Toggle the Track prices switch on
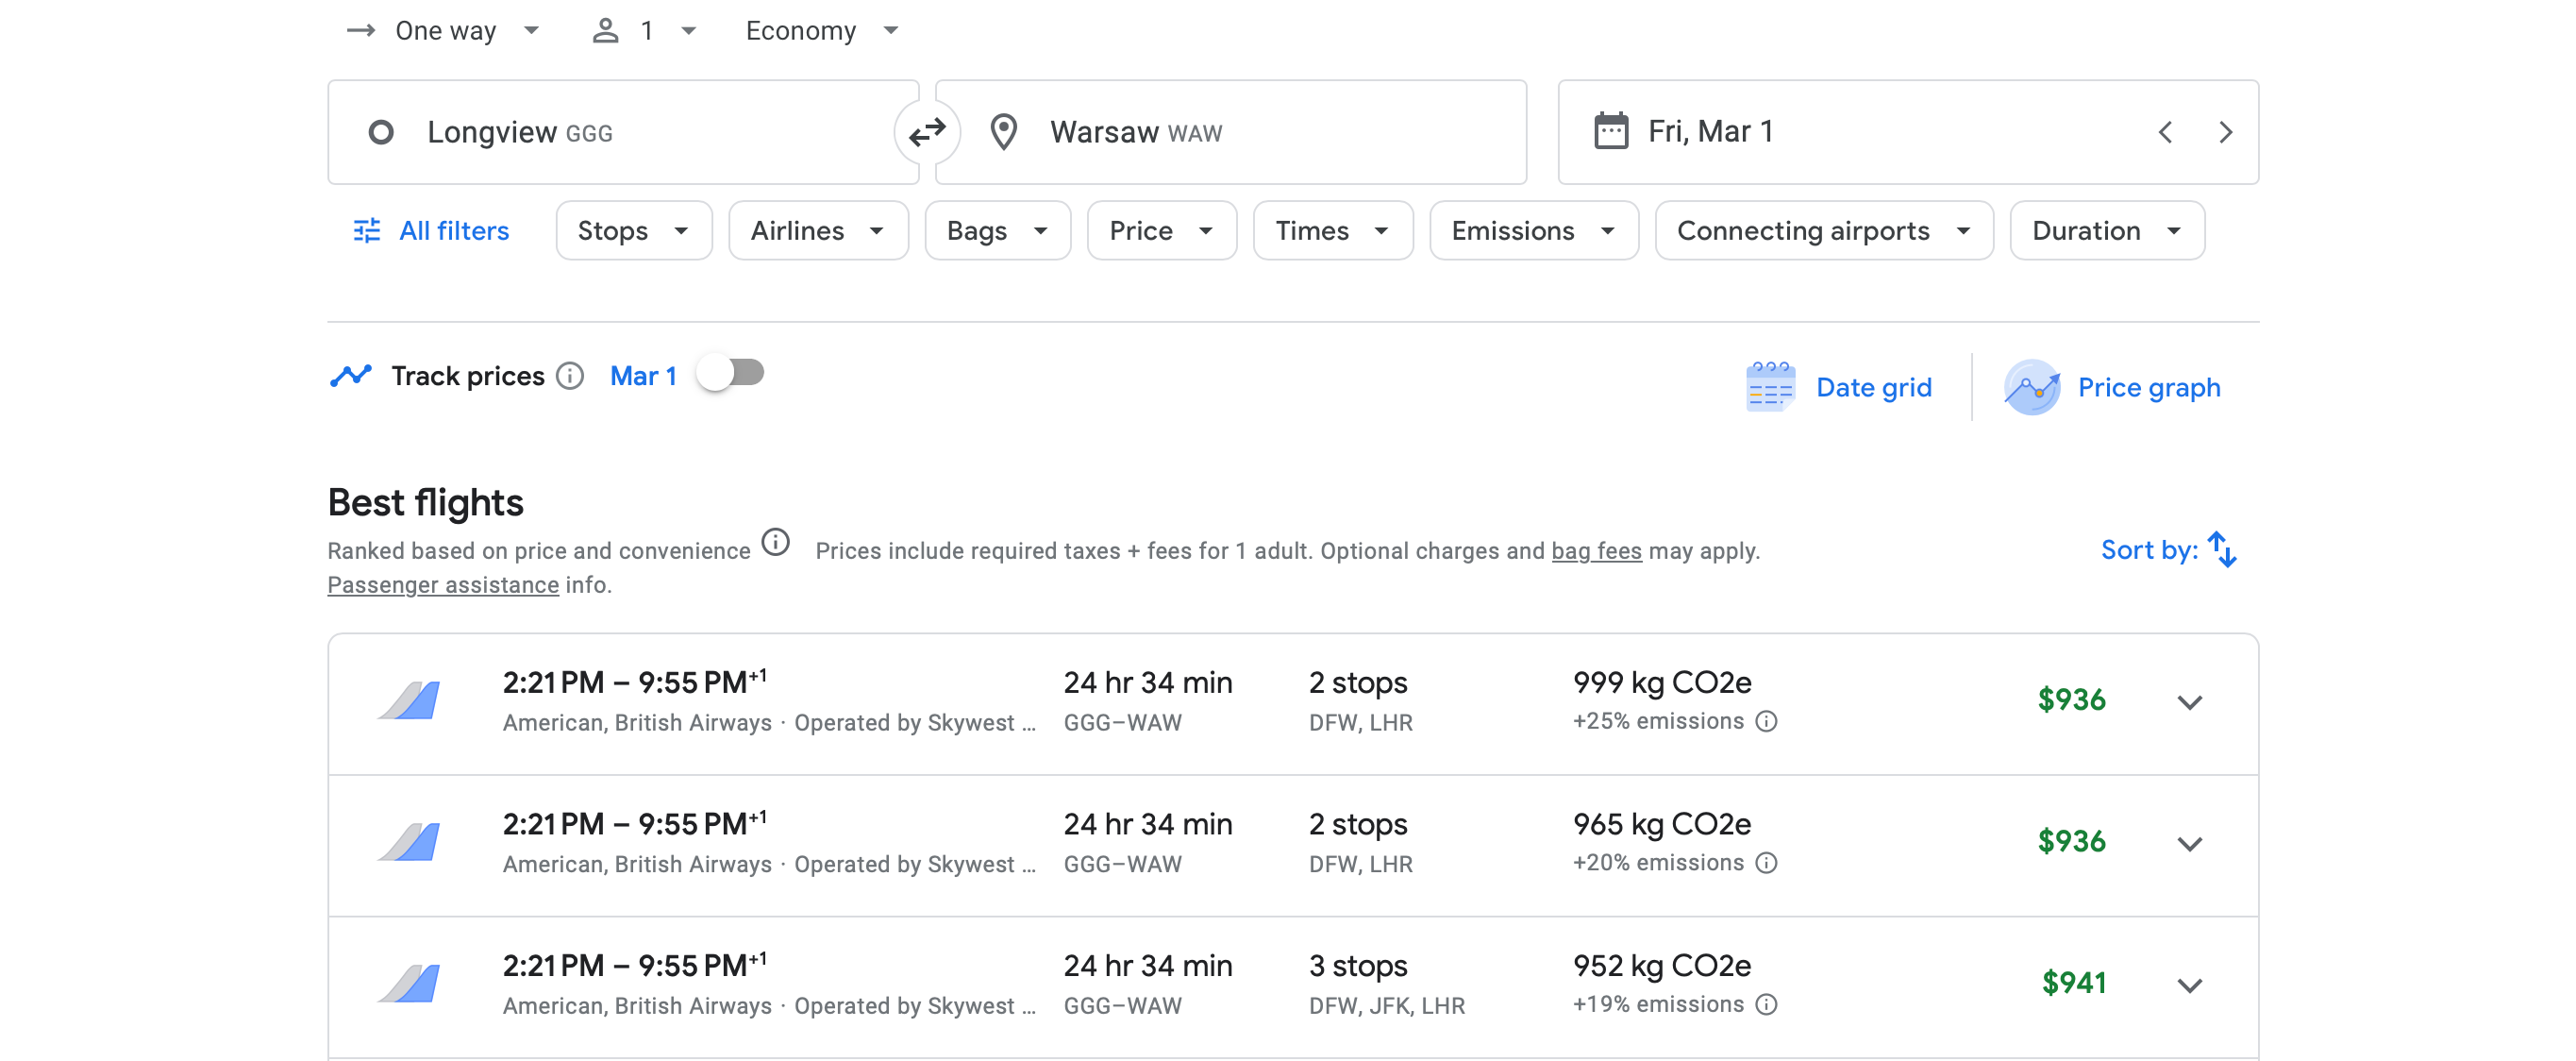The height and width of the screenshot is (1061, 2576). coord(732,374)
